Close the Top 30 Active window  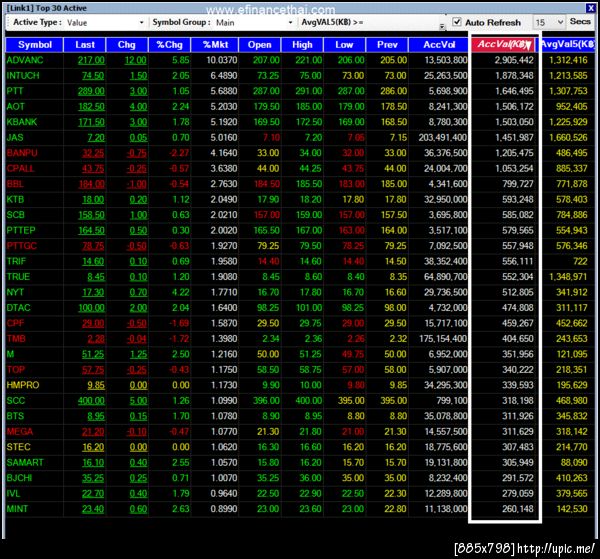590,8
